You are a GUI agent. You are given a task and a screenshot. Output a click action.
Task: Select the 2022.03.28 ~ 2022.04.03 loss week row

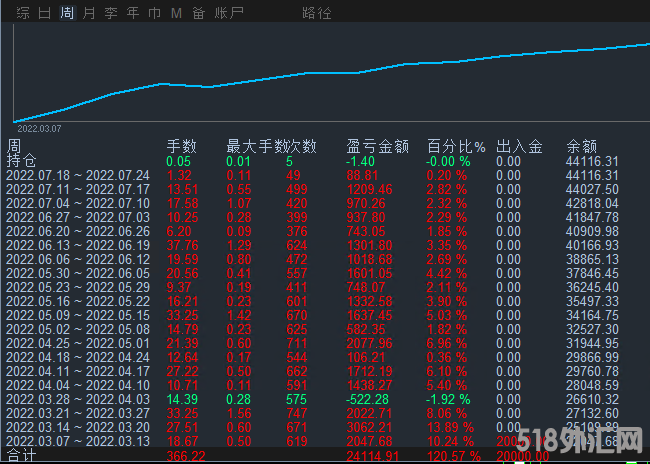77,399
